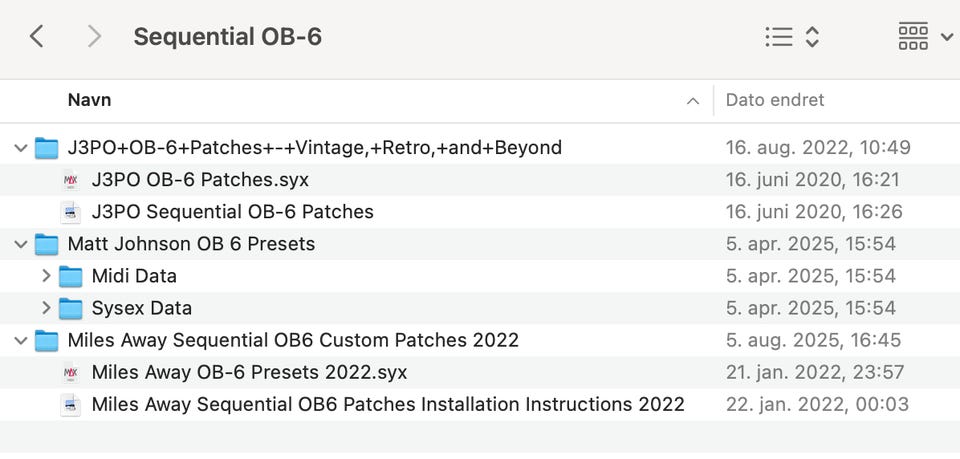The width and height of the screenshot is (960, 459).
Task: Click the Miles Away OB-6 Presets 2022.syx icon
Action: (70, 373)
